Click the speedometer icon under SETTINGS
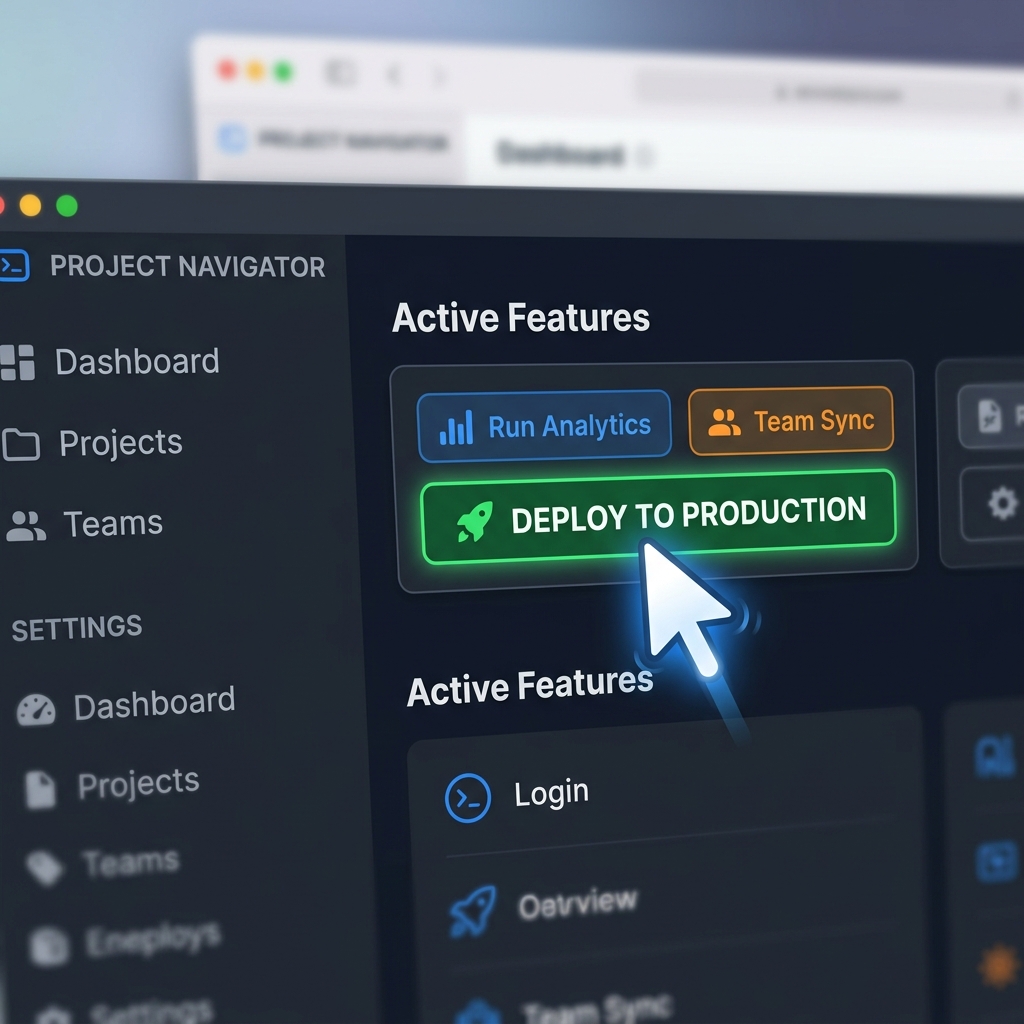1024x1024 pixels. (36, 710)
